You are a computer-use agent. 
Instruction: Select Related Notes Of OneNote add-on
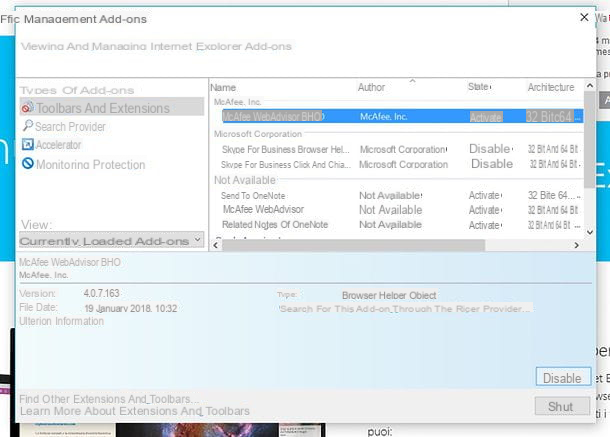[275, 225]
